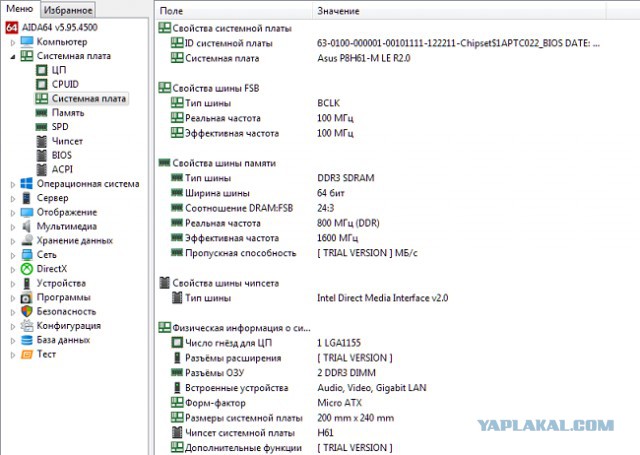Select Соотношение DRAM:FSB row
This screenshot has width=640, height=455.
[252, 208]
